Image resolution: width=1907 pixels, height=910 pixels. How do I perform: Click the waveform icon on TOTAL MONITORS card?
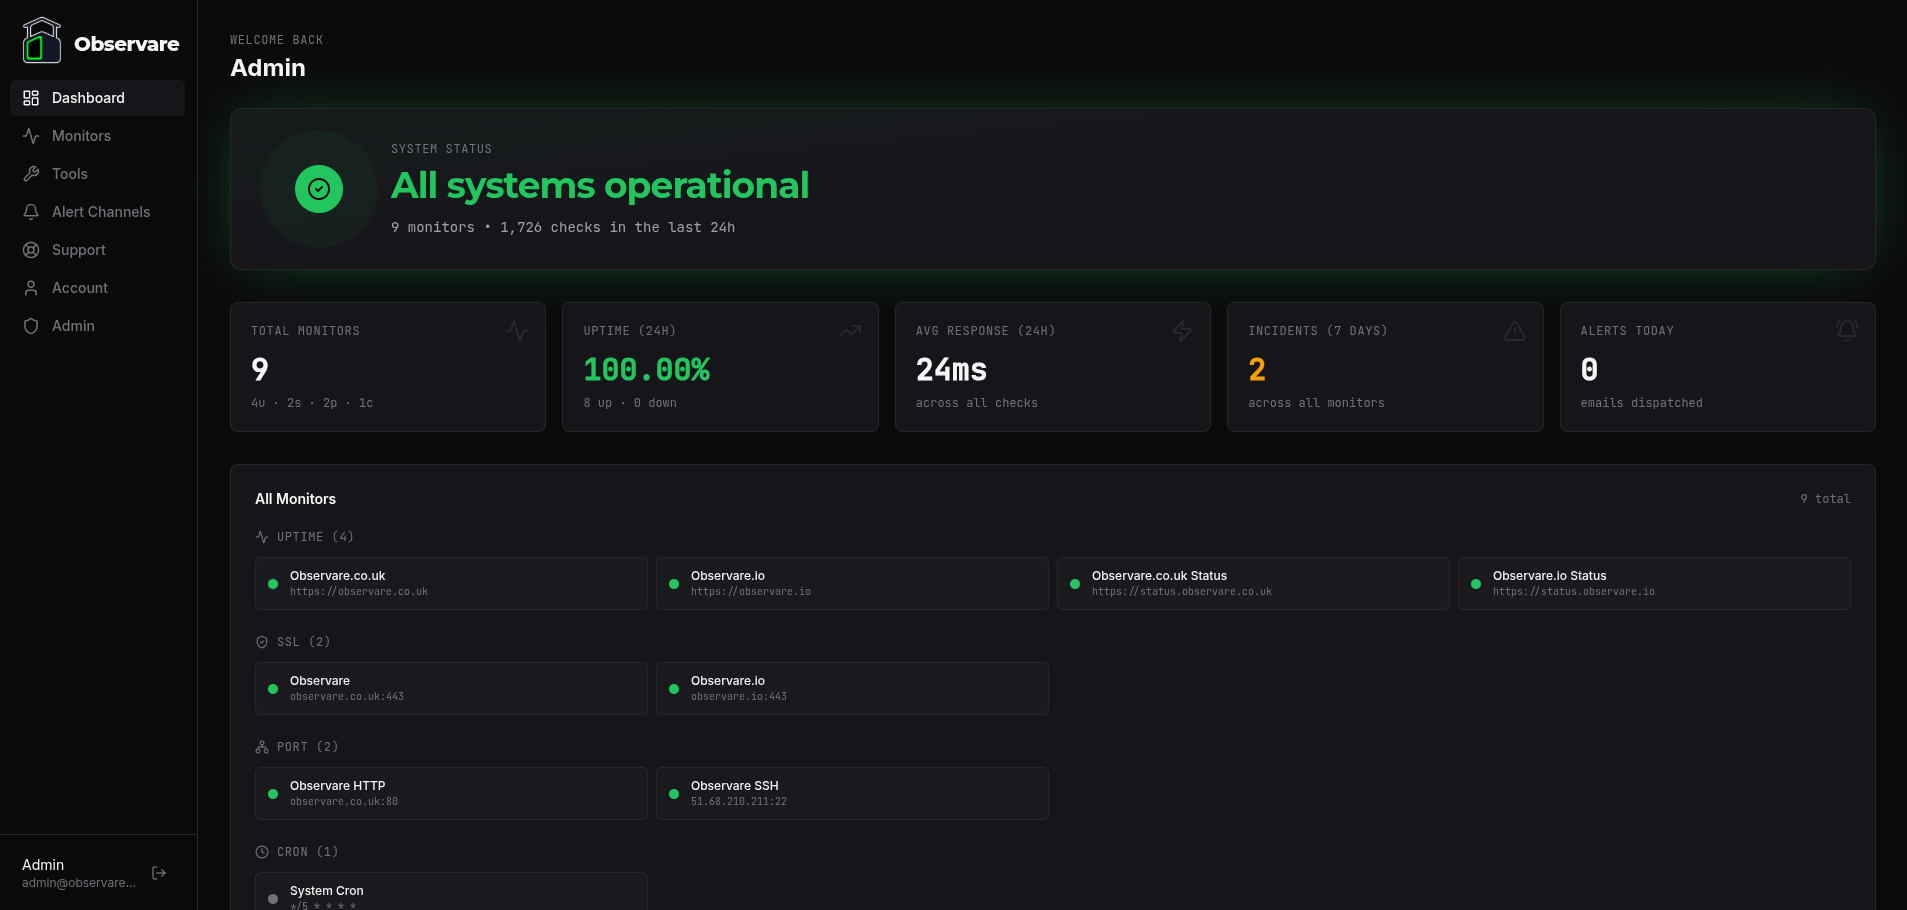tap(516, 330)
